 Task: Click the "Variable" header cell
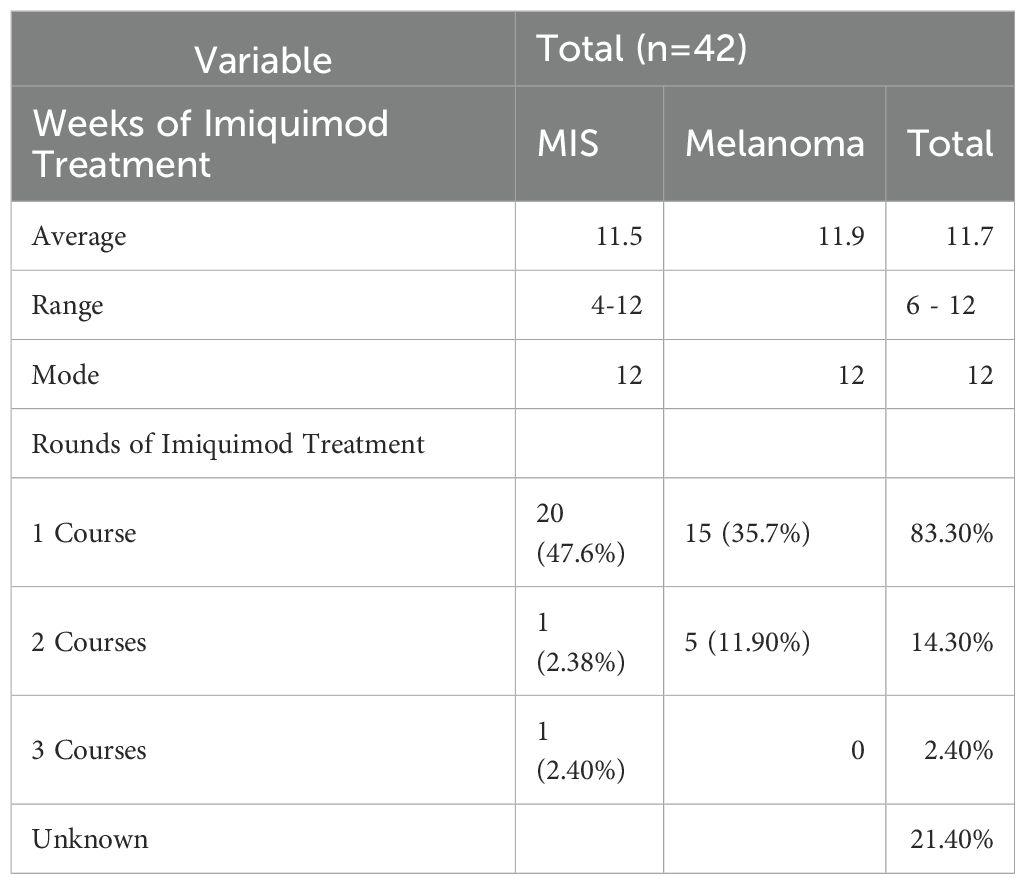click(x=263, y=61)
